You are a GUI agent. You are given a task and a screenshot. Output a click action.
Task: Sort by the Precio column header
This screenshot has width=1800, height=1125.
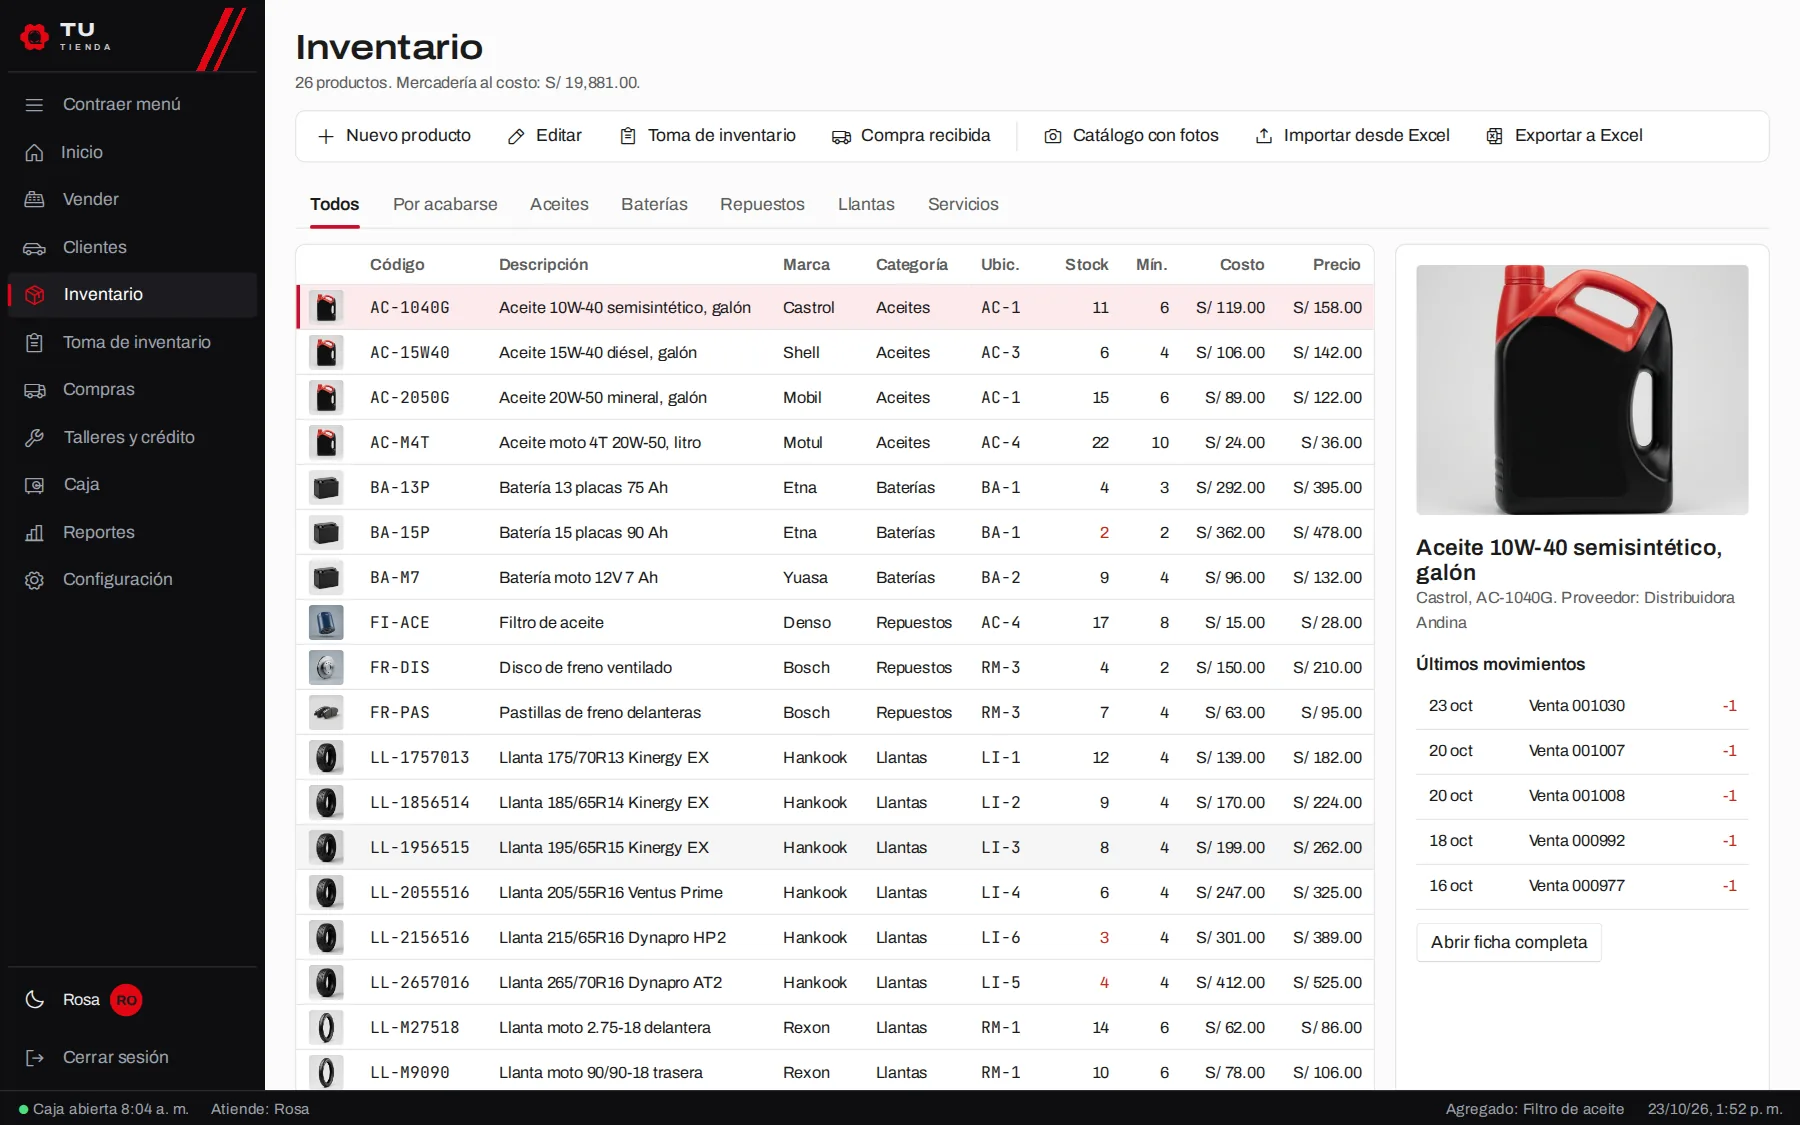[1336, 265]
